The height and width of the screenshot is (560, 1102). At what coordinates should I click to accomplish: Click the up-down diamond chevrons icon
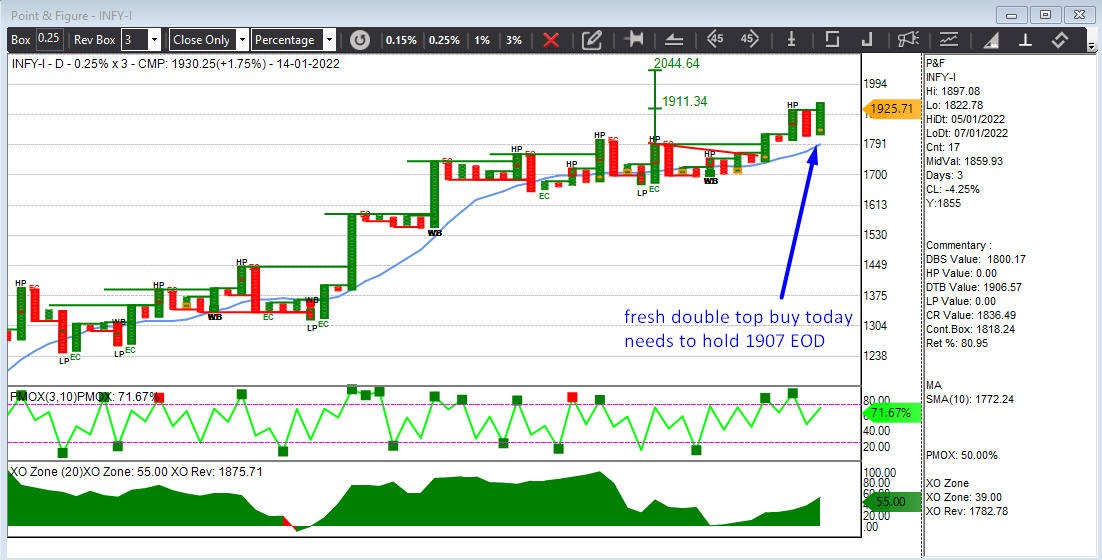(x=1060, y=39)
